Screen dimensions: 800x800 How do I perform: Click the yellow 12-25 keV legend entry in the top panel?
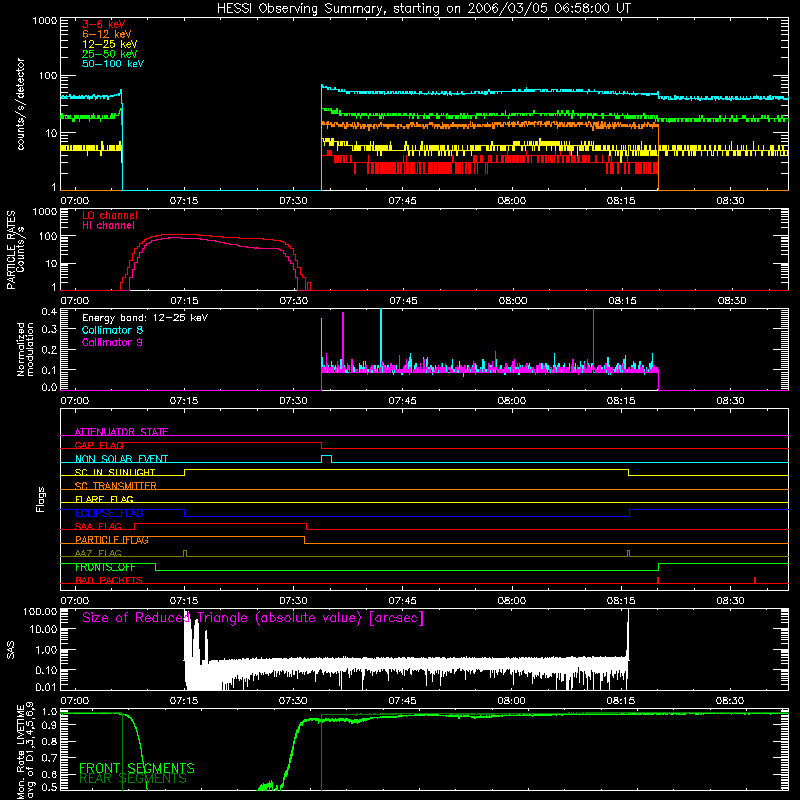[x=110, y=44]
